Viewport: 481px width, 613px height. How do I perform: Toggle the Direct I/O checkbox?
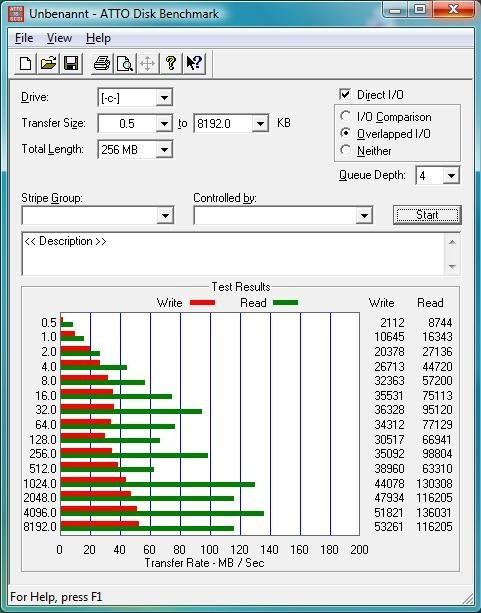pyautogui.click(x=345, y=95)
